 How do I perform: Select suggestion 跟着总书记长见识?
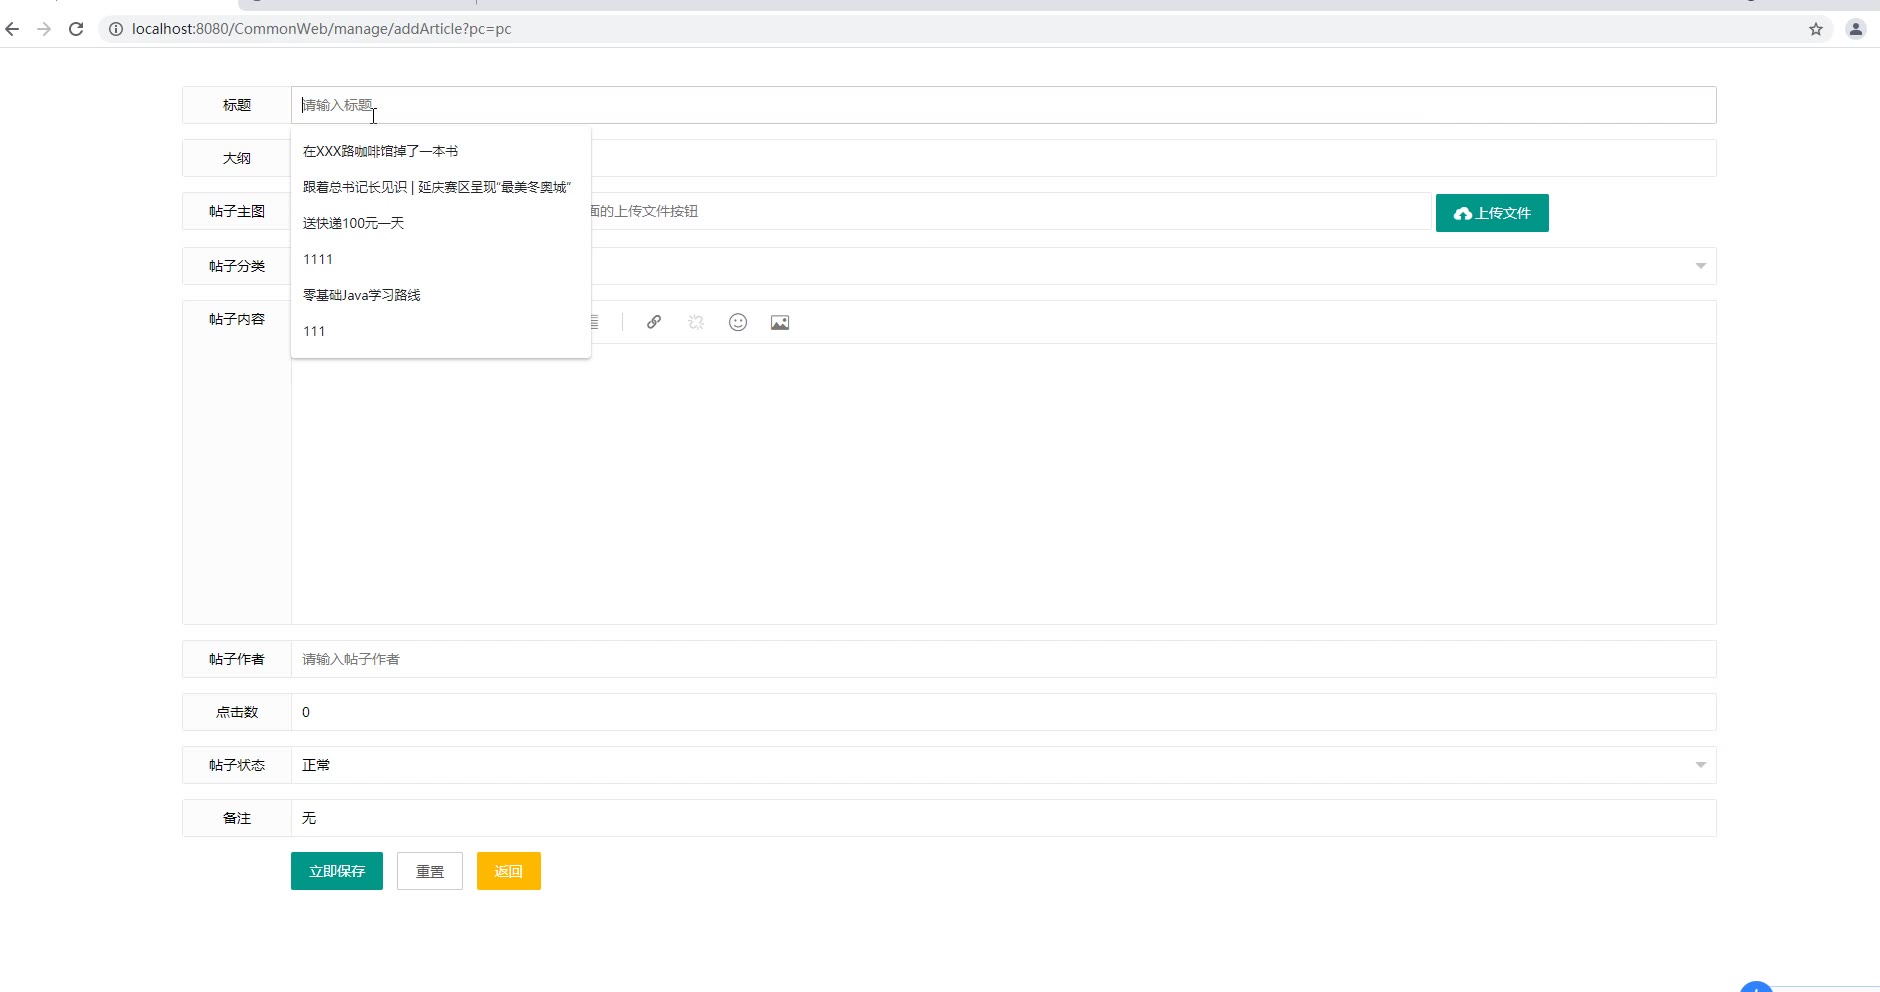441,187
